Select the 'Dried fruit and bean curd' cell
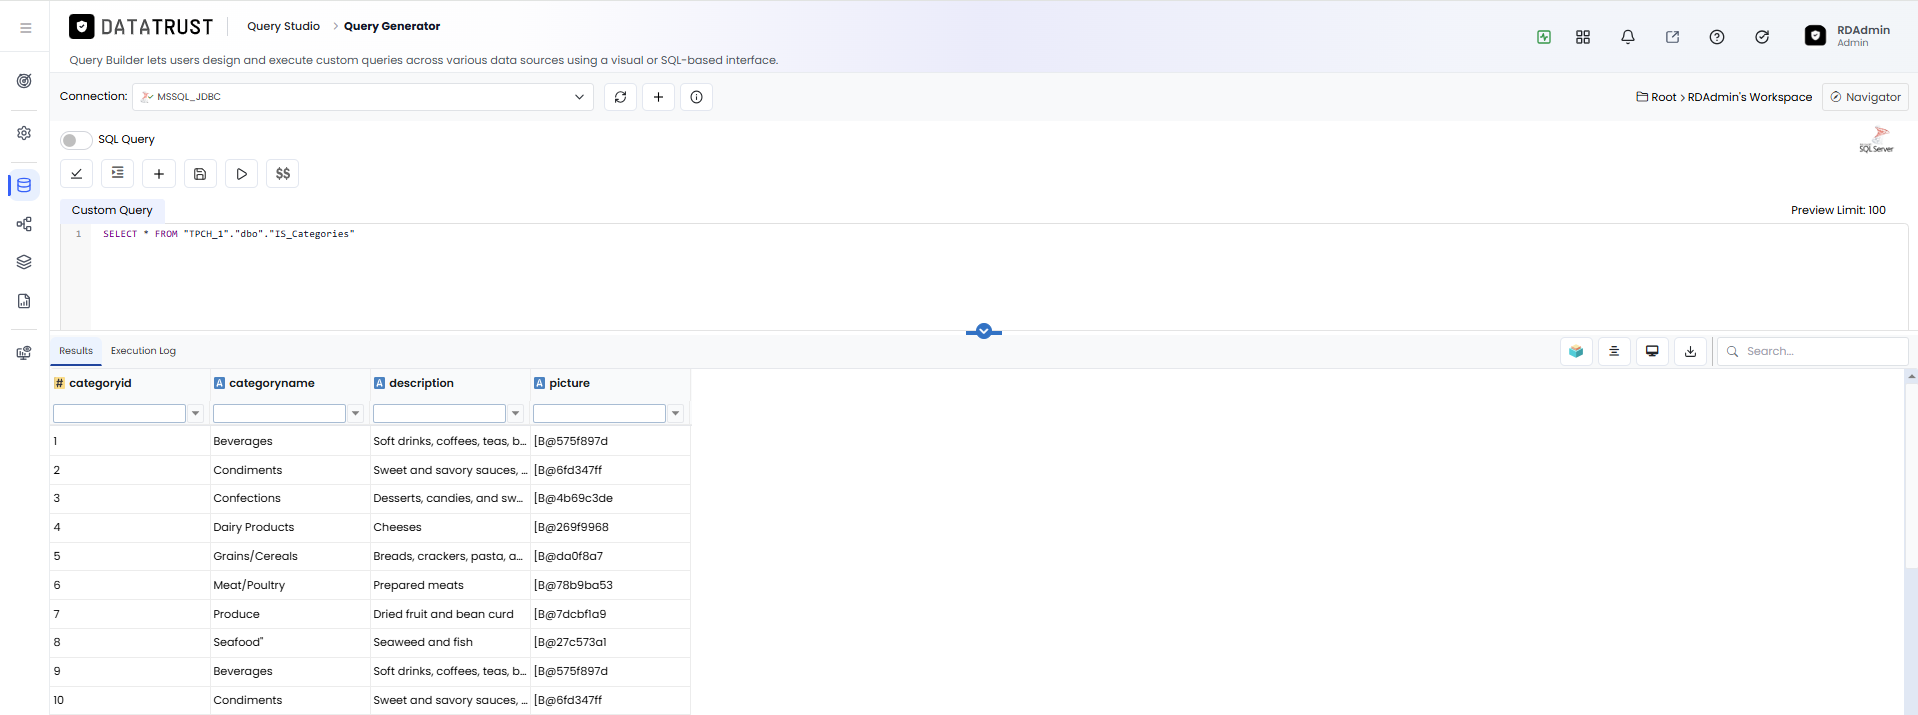1918x715 pixels. pyautogui.click(x=450, y=614)
